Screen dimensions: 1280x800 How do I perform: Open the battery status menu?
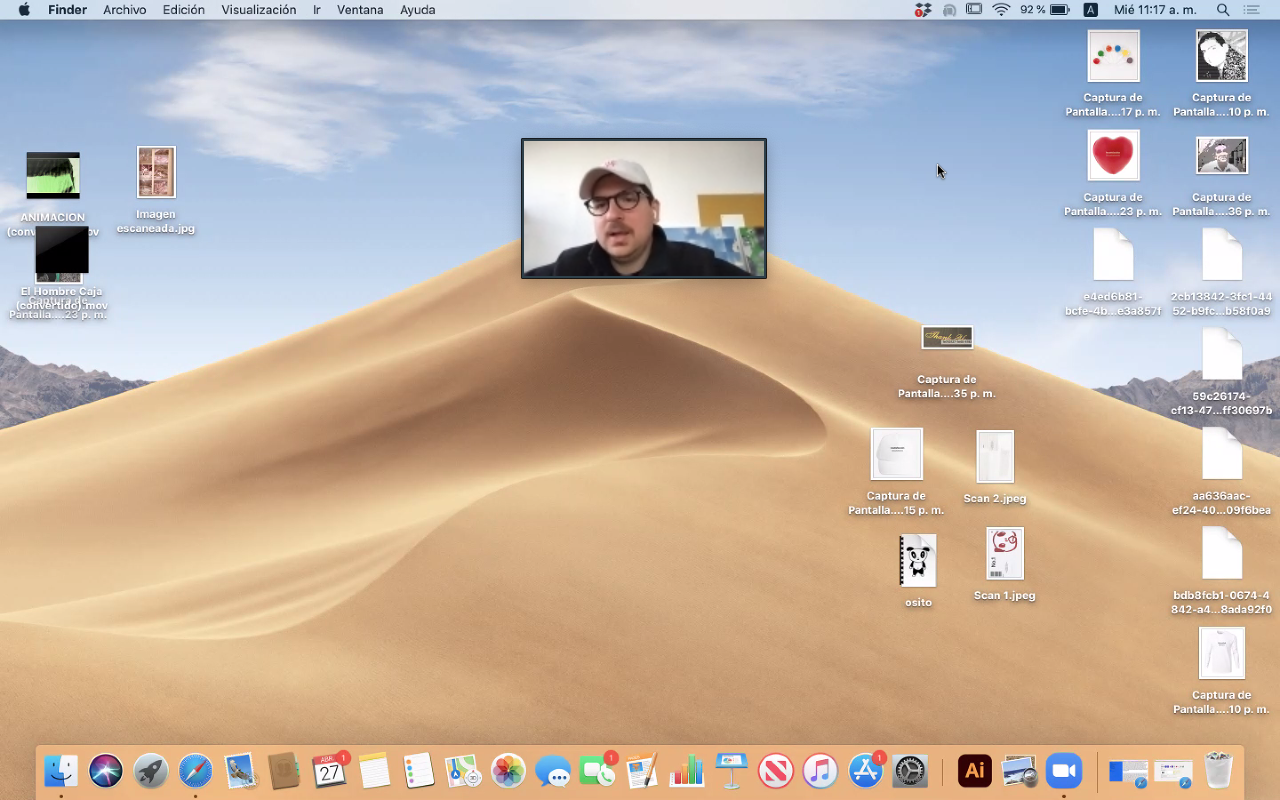pyautogui.click(x=1060, y=10)
